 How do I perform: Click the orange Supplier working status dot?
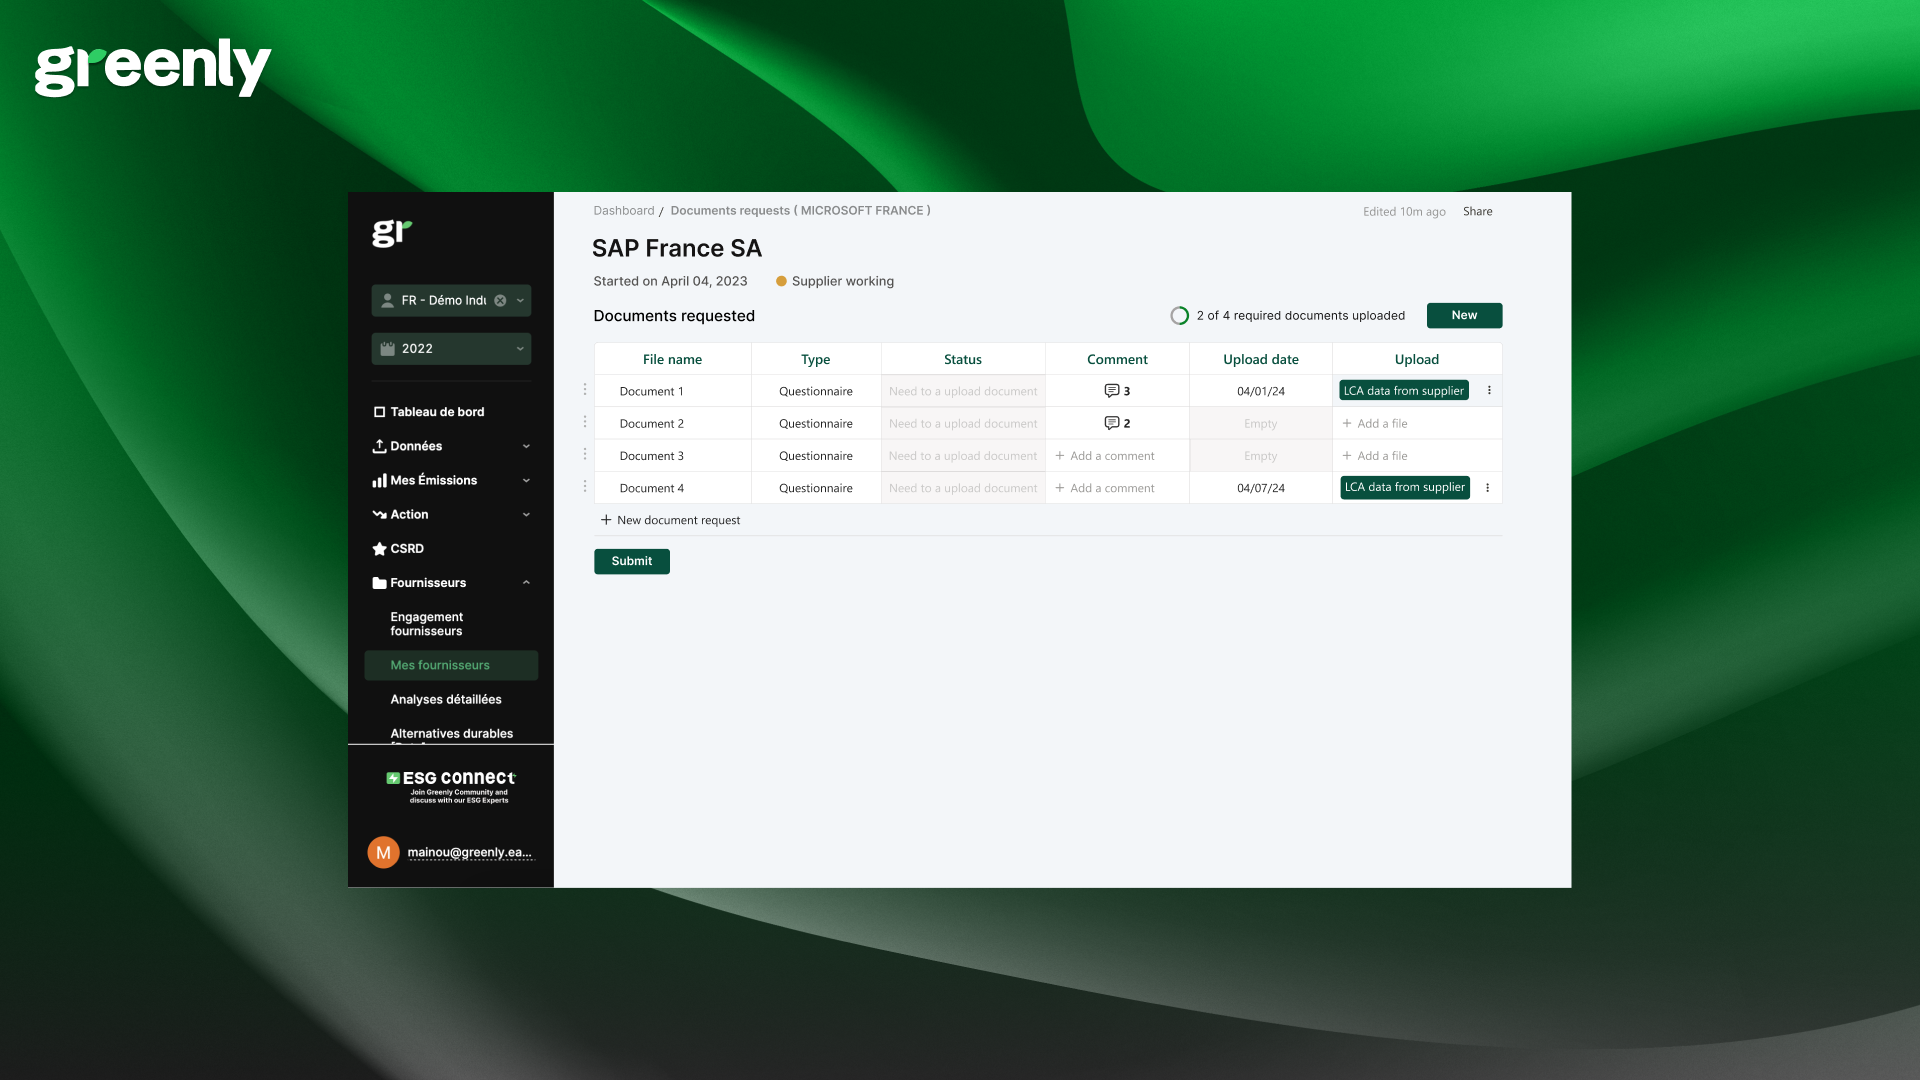tap(781, 282)
